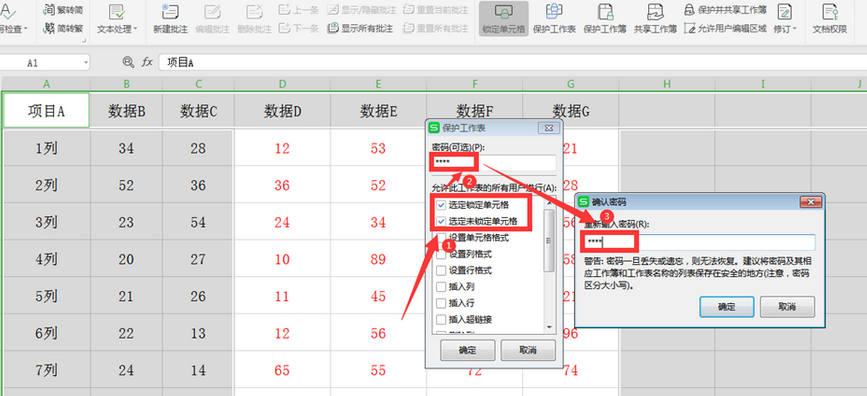Screen dimensions: 867x396
Task: Go to previous comment with 上一条
Action: pos(299,9)
